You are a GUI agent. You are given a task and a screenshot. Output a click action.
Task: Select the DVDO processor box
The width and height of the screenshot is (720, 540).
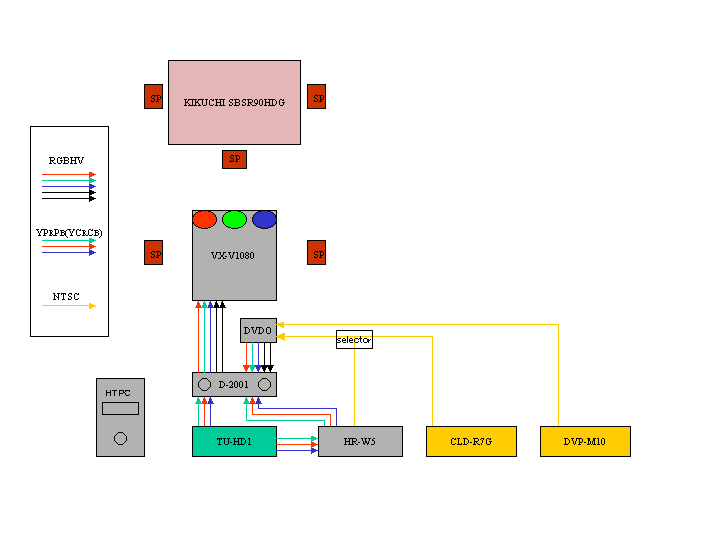pos(258,330)
